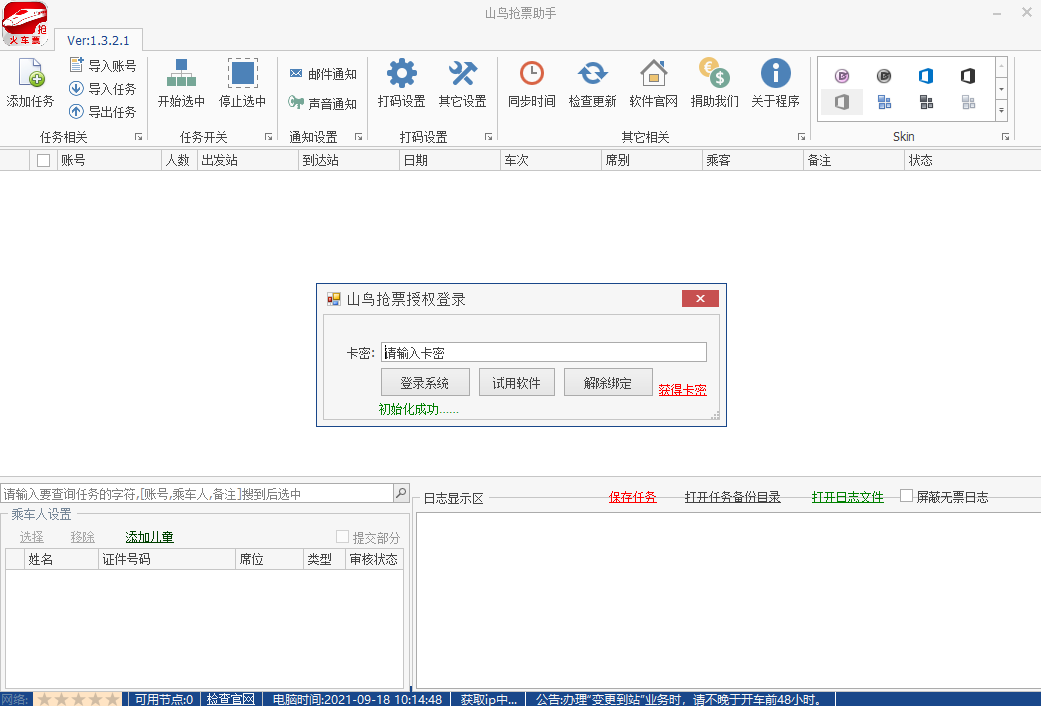
Task: Click the search magnifier icon
Action: tap(401, 493)
